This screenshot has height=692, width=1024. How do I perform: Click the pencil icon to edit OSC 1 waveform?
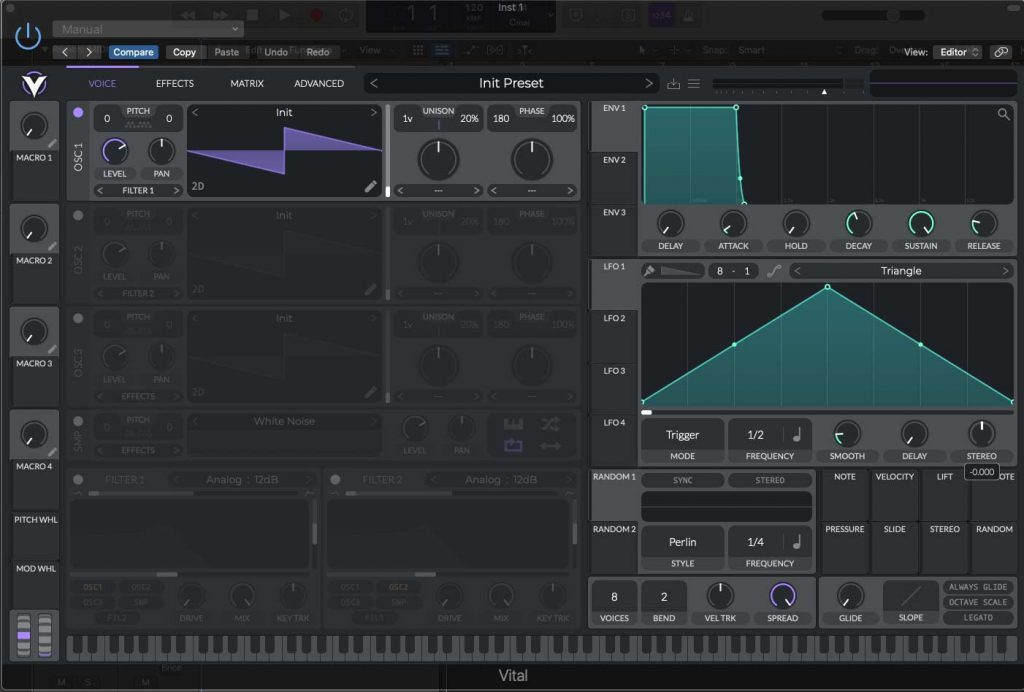371,186
